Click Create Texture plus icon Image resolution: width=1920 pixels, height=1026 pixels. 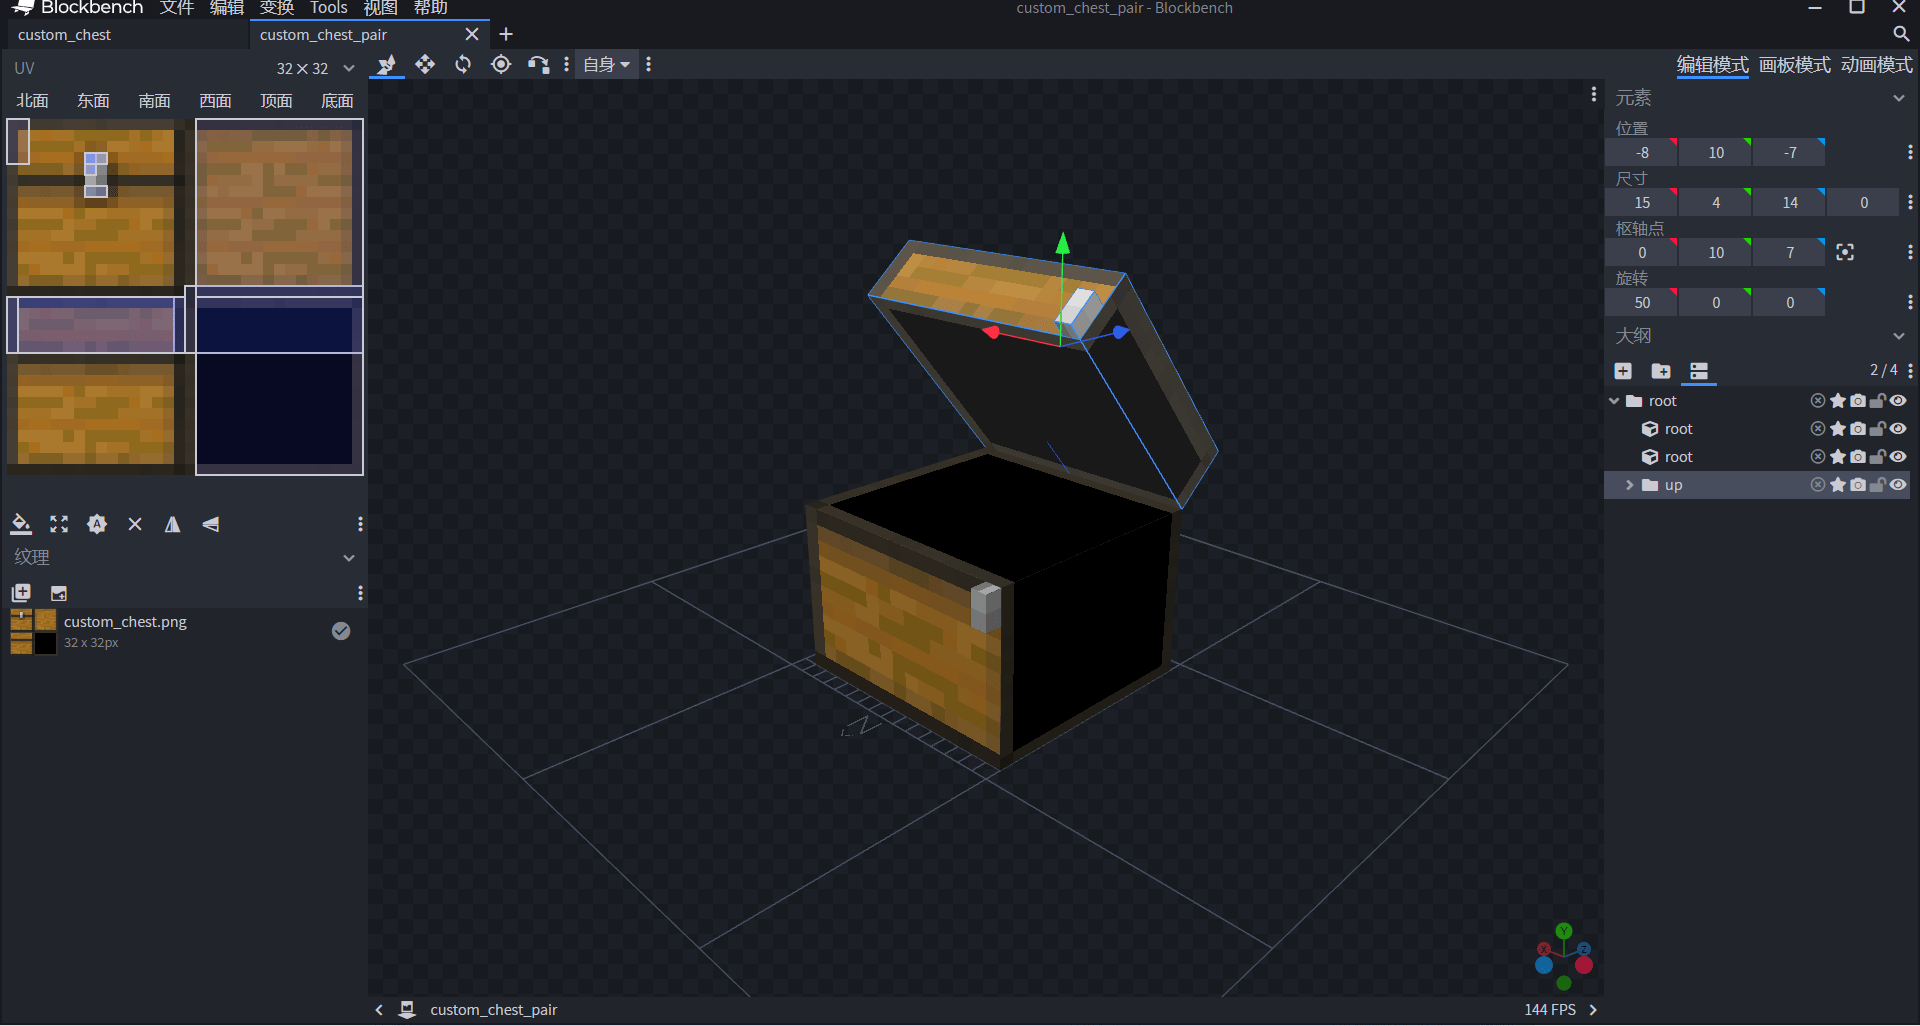click(x=21, y=593)
